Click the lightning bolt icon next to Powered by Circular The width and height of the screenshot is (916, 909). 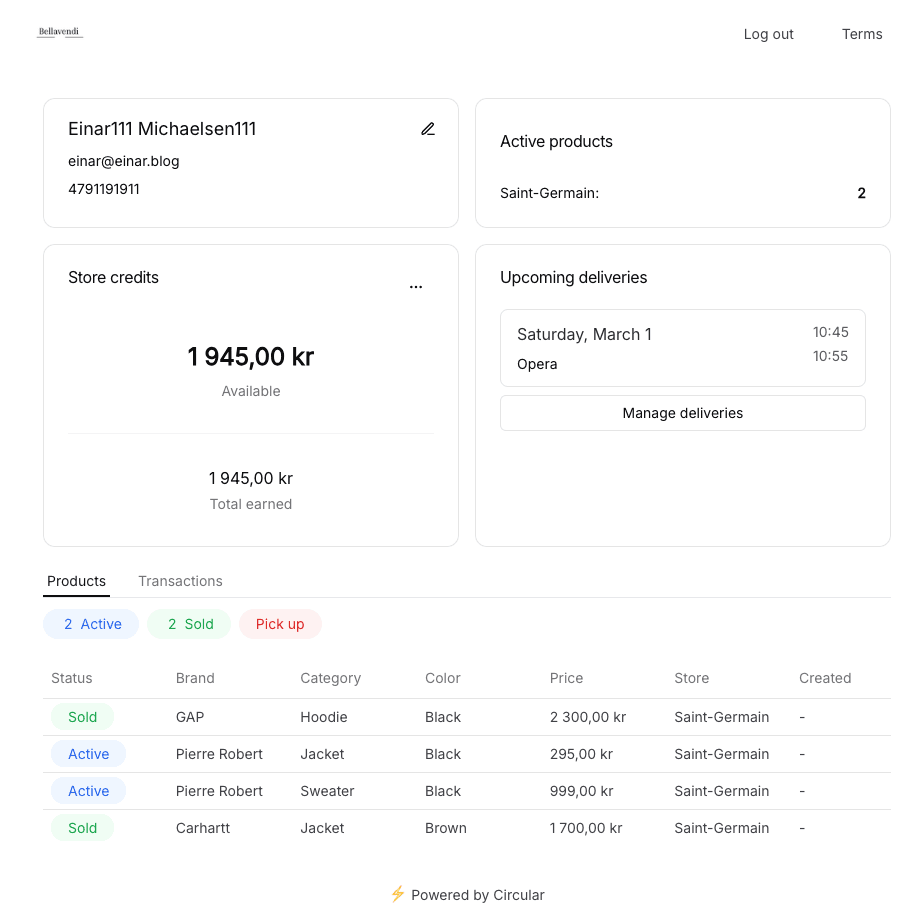click(x=398, y=894)
